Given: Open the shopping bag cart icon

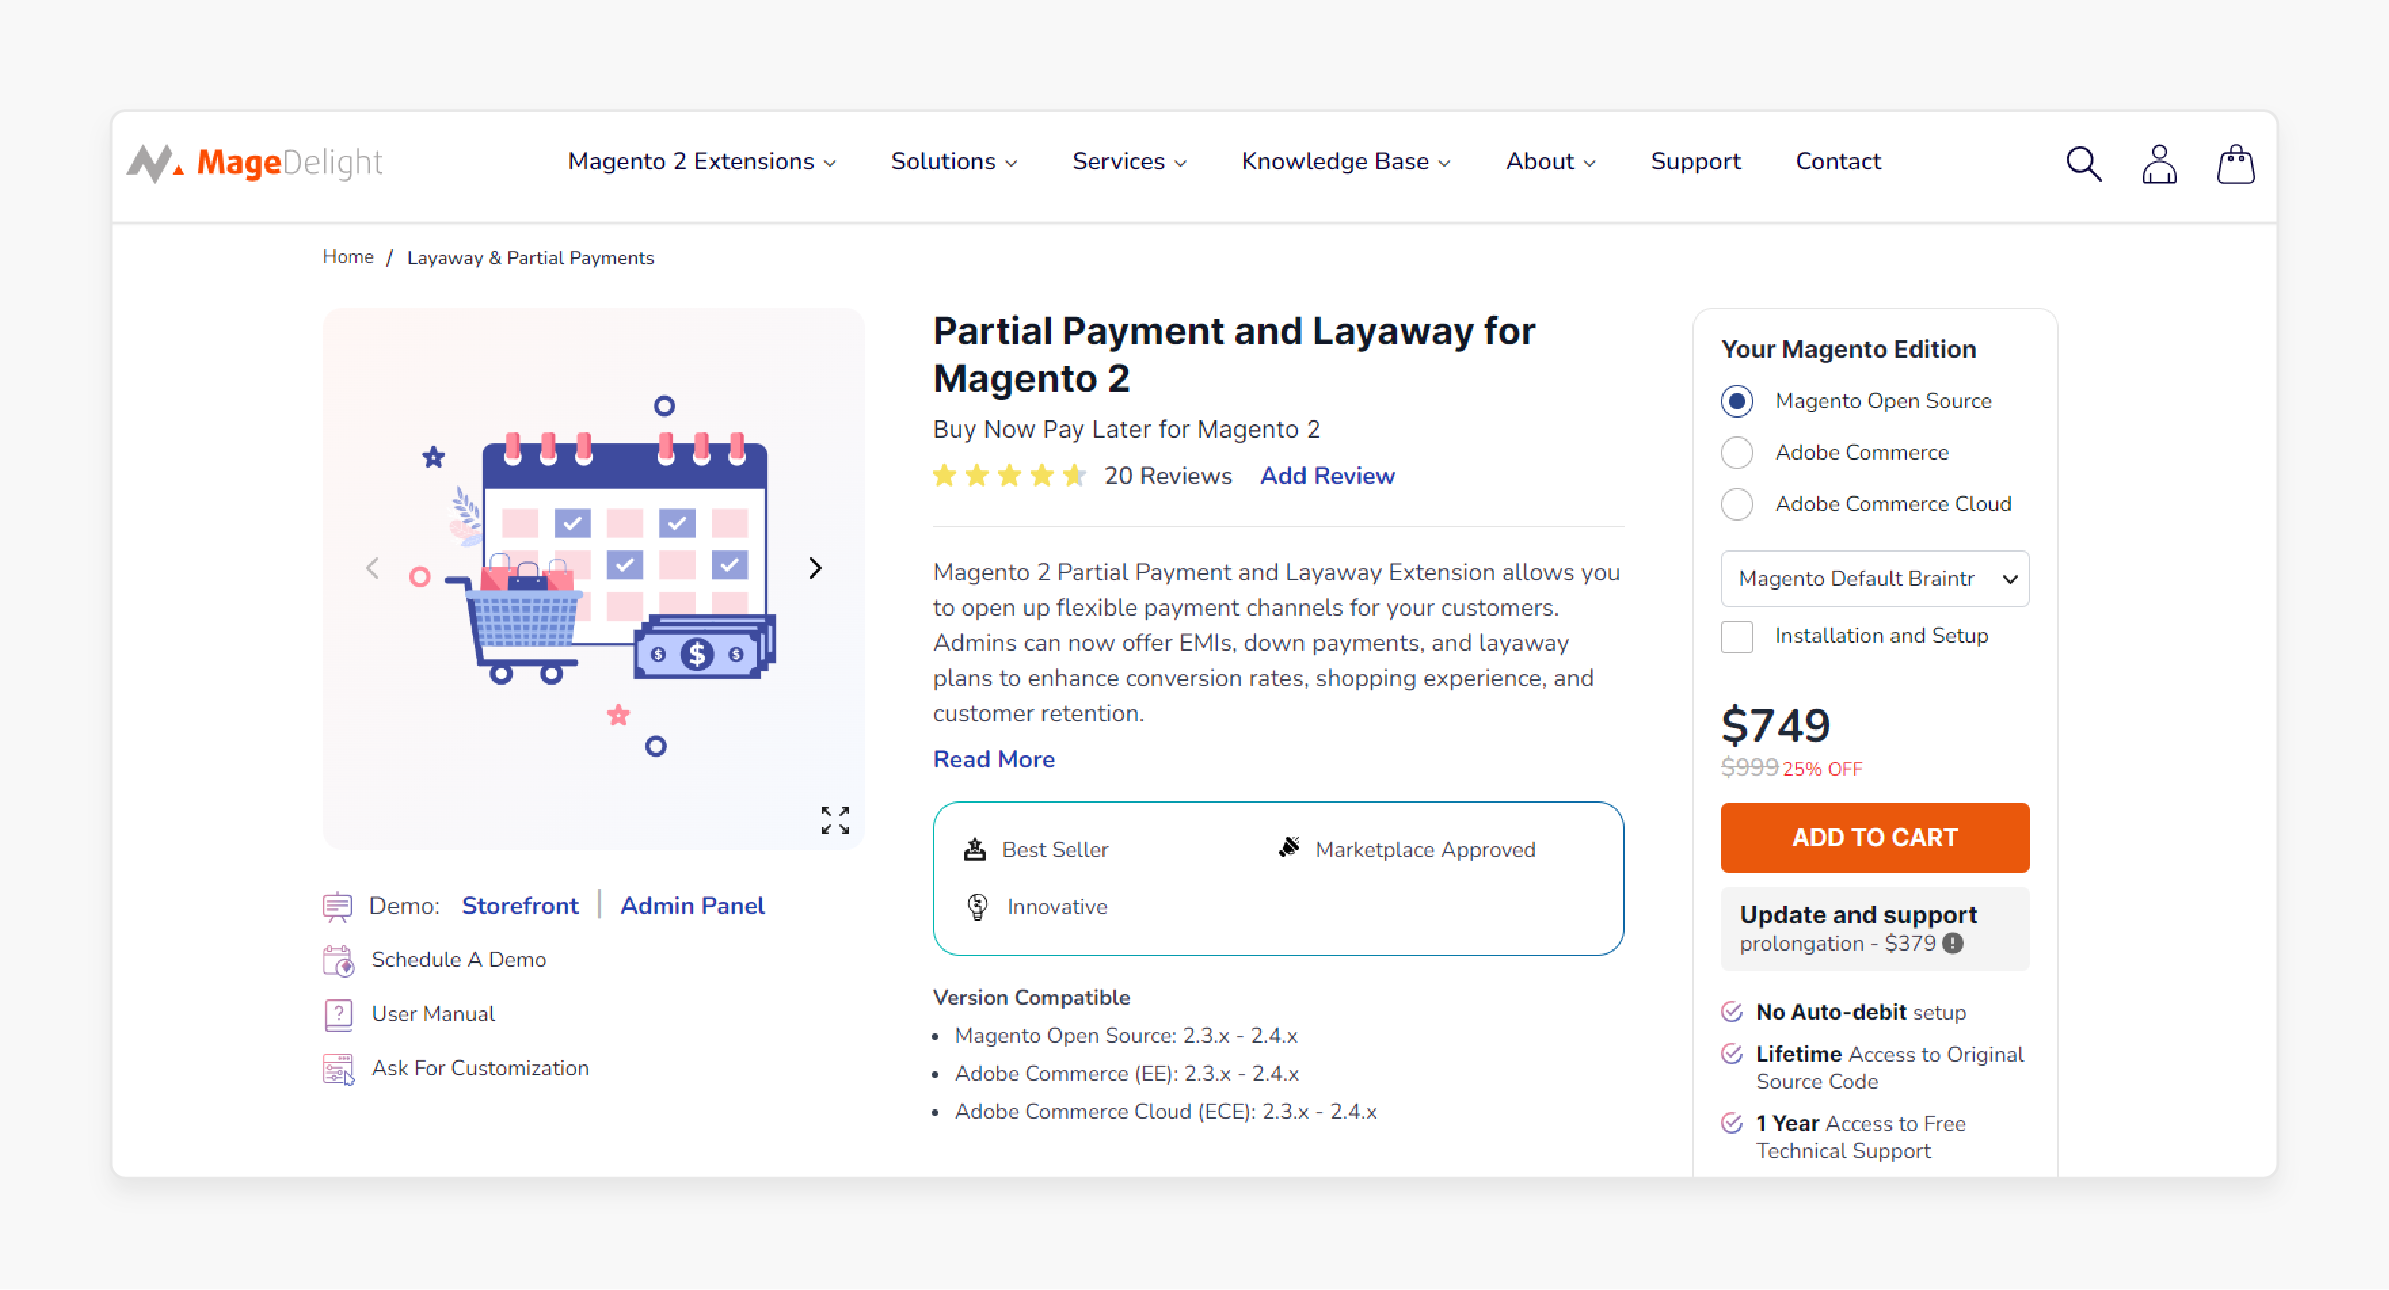Looking at the screenshot, I should 2235,163.
